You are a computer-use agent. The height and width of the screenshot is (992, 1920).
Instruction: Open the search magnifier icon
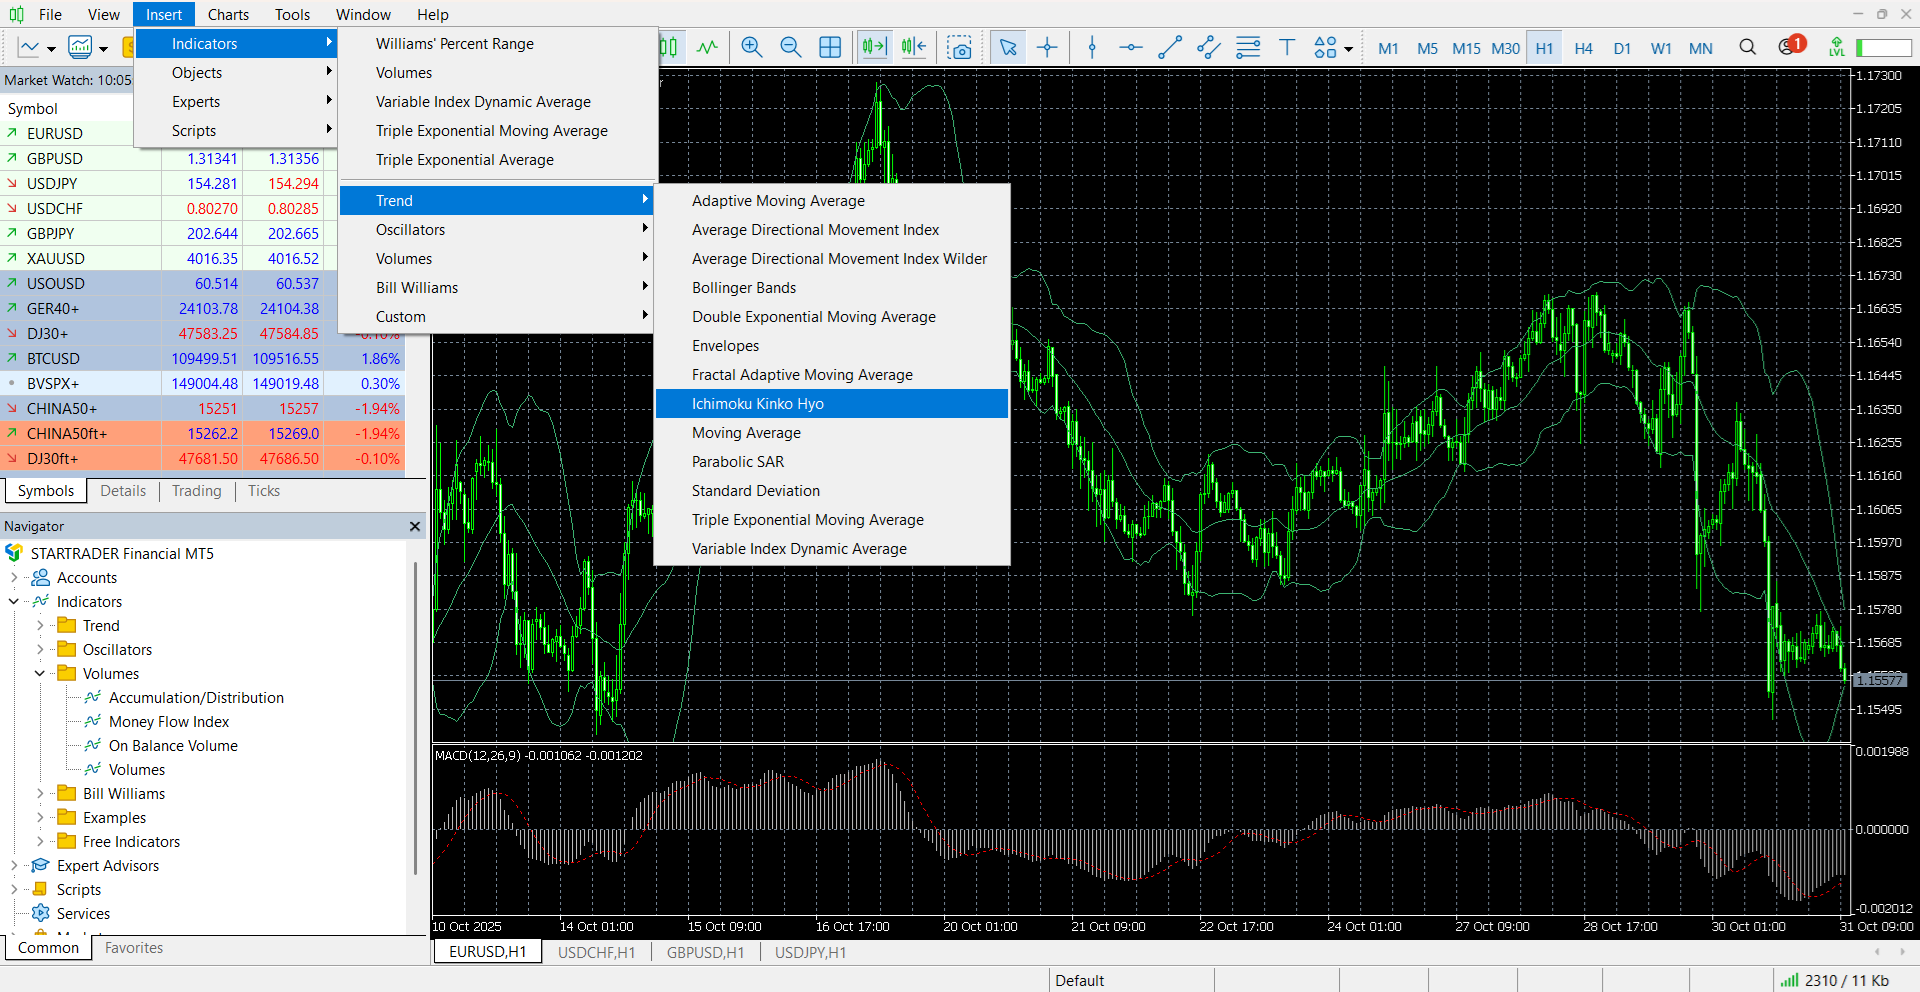tap(1747, 47)
